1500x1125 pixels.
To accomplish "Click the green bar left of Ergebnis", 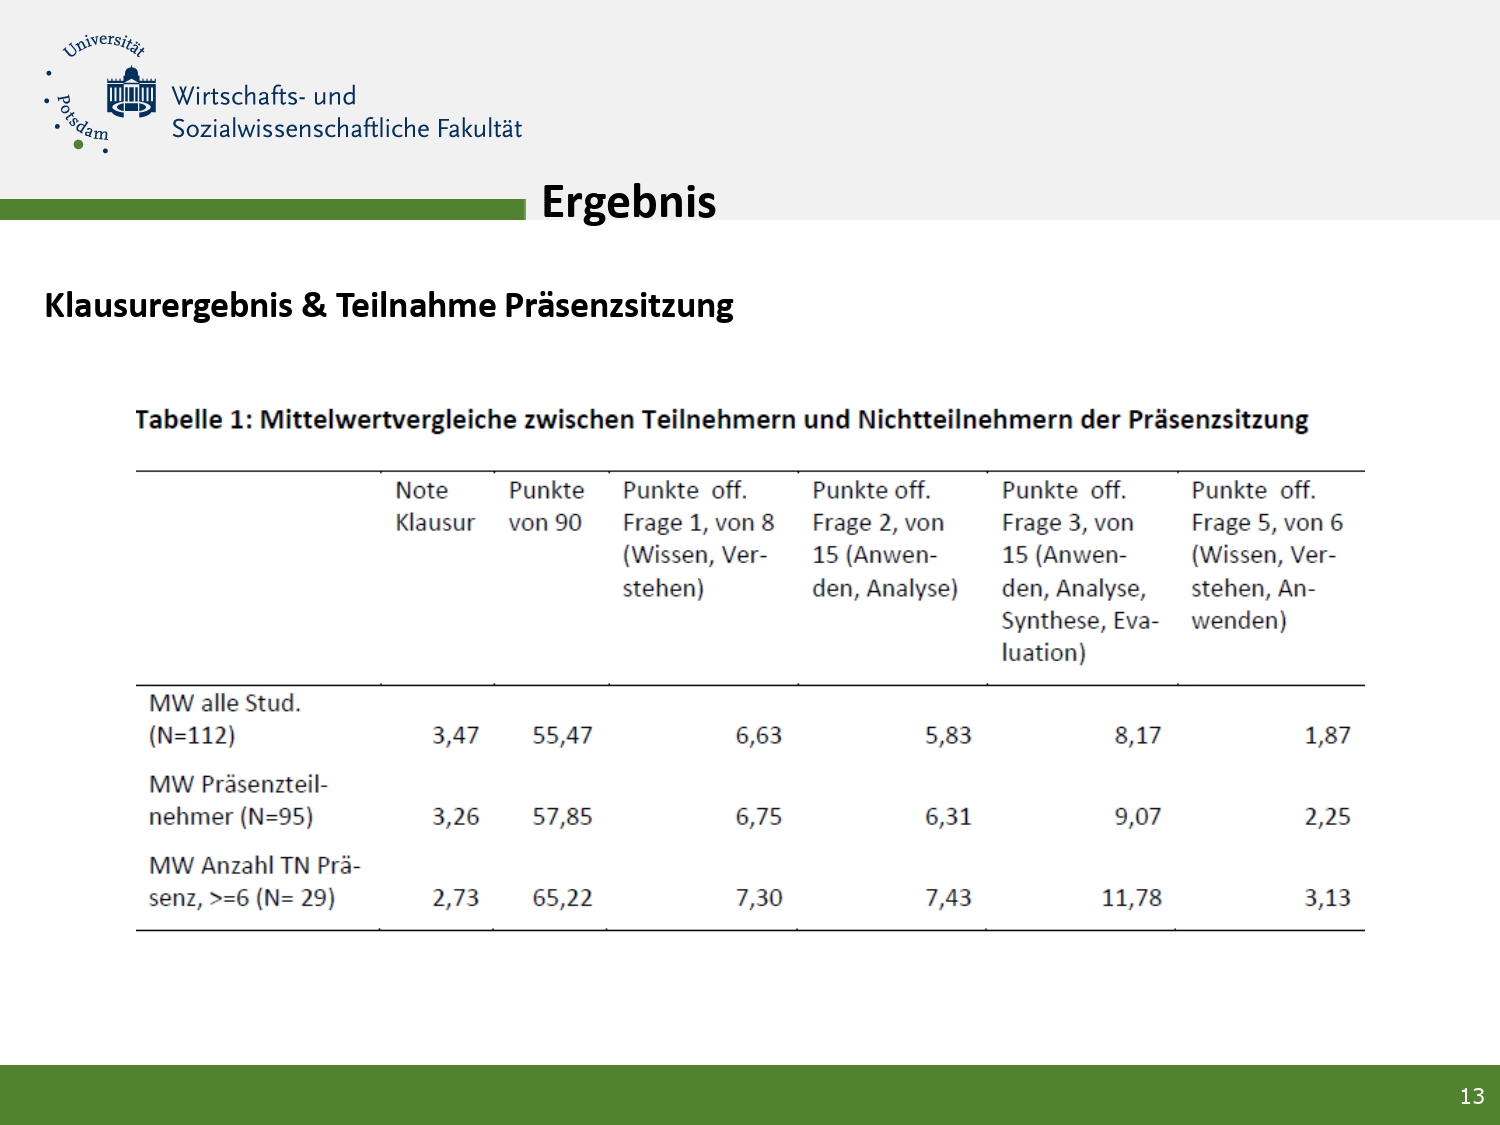I will click(x=262, y=209).
